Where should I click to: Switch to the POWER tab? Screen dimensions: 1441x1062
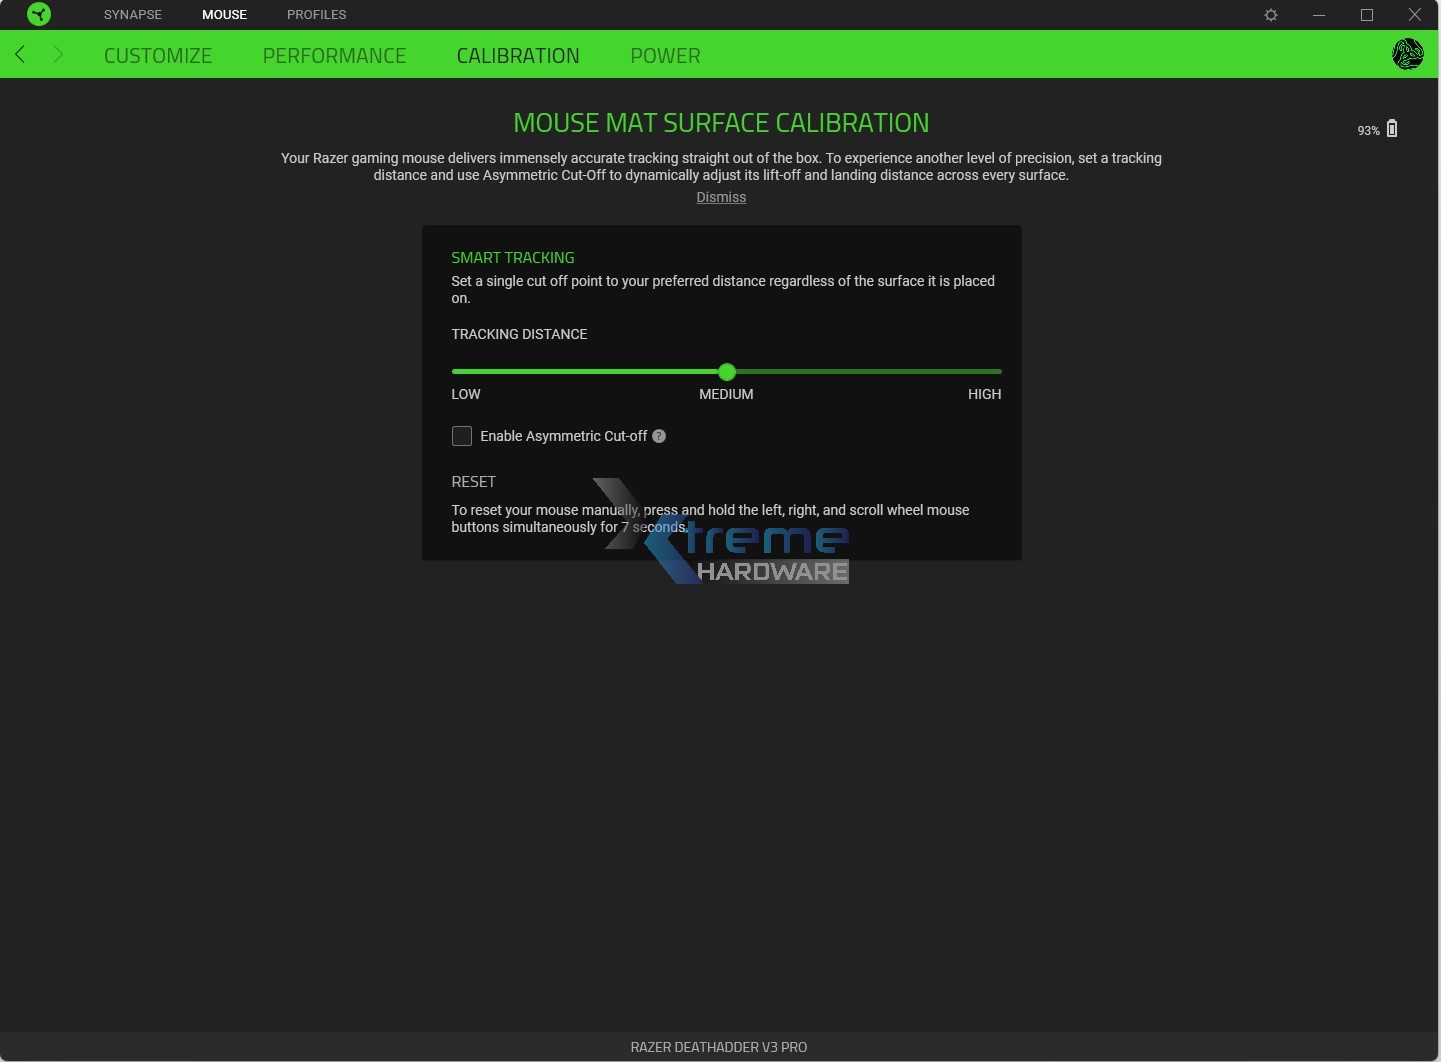[665, 55]
